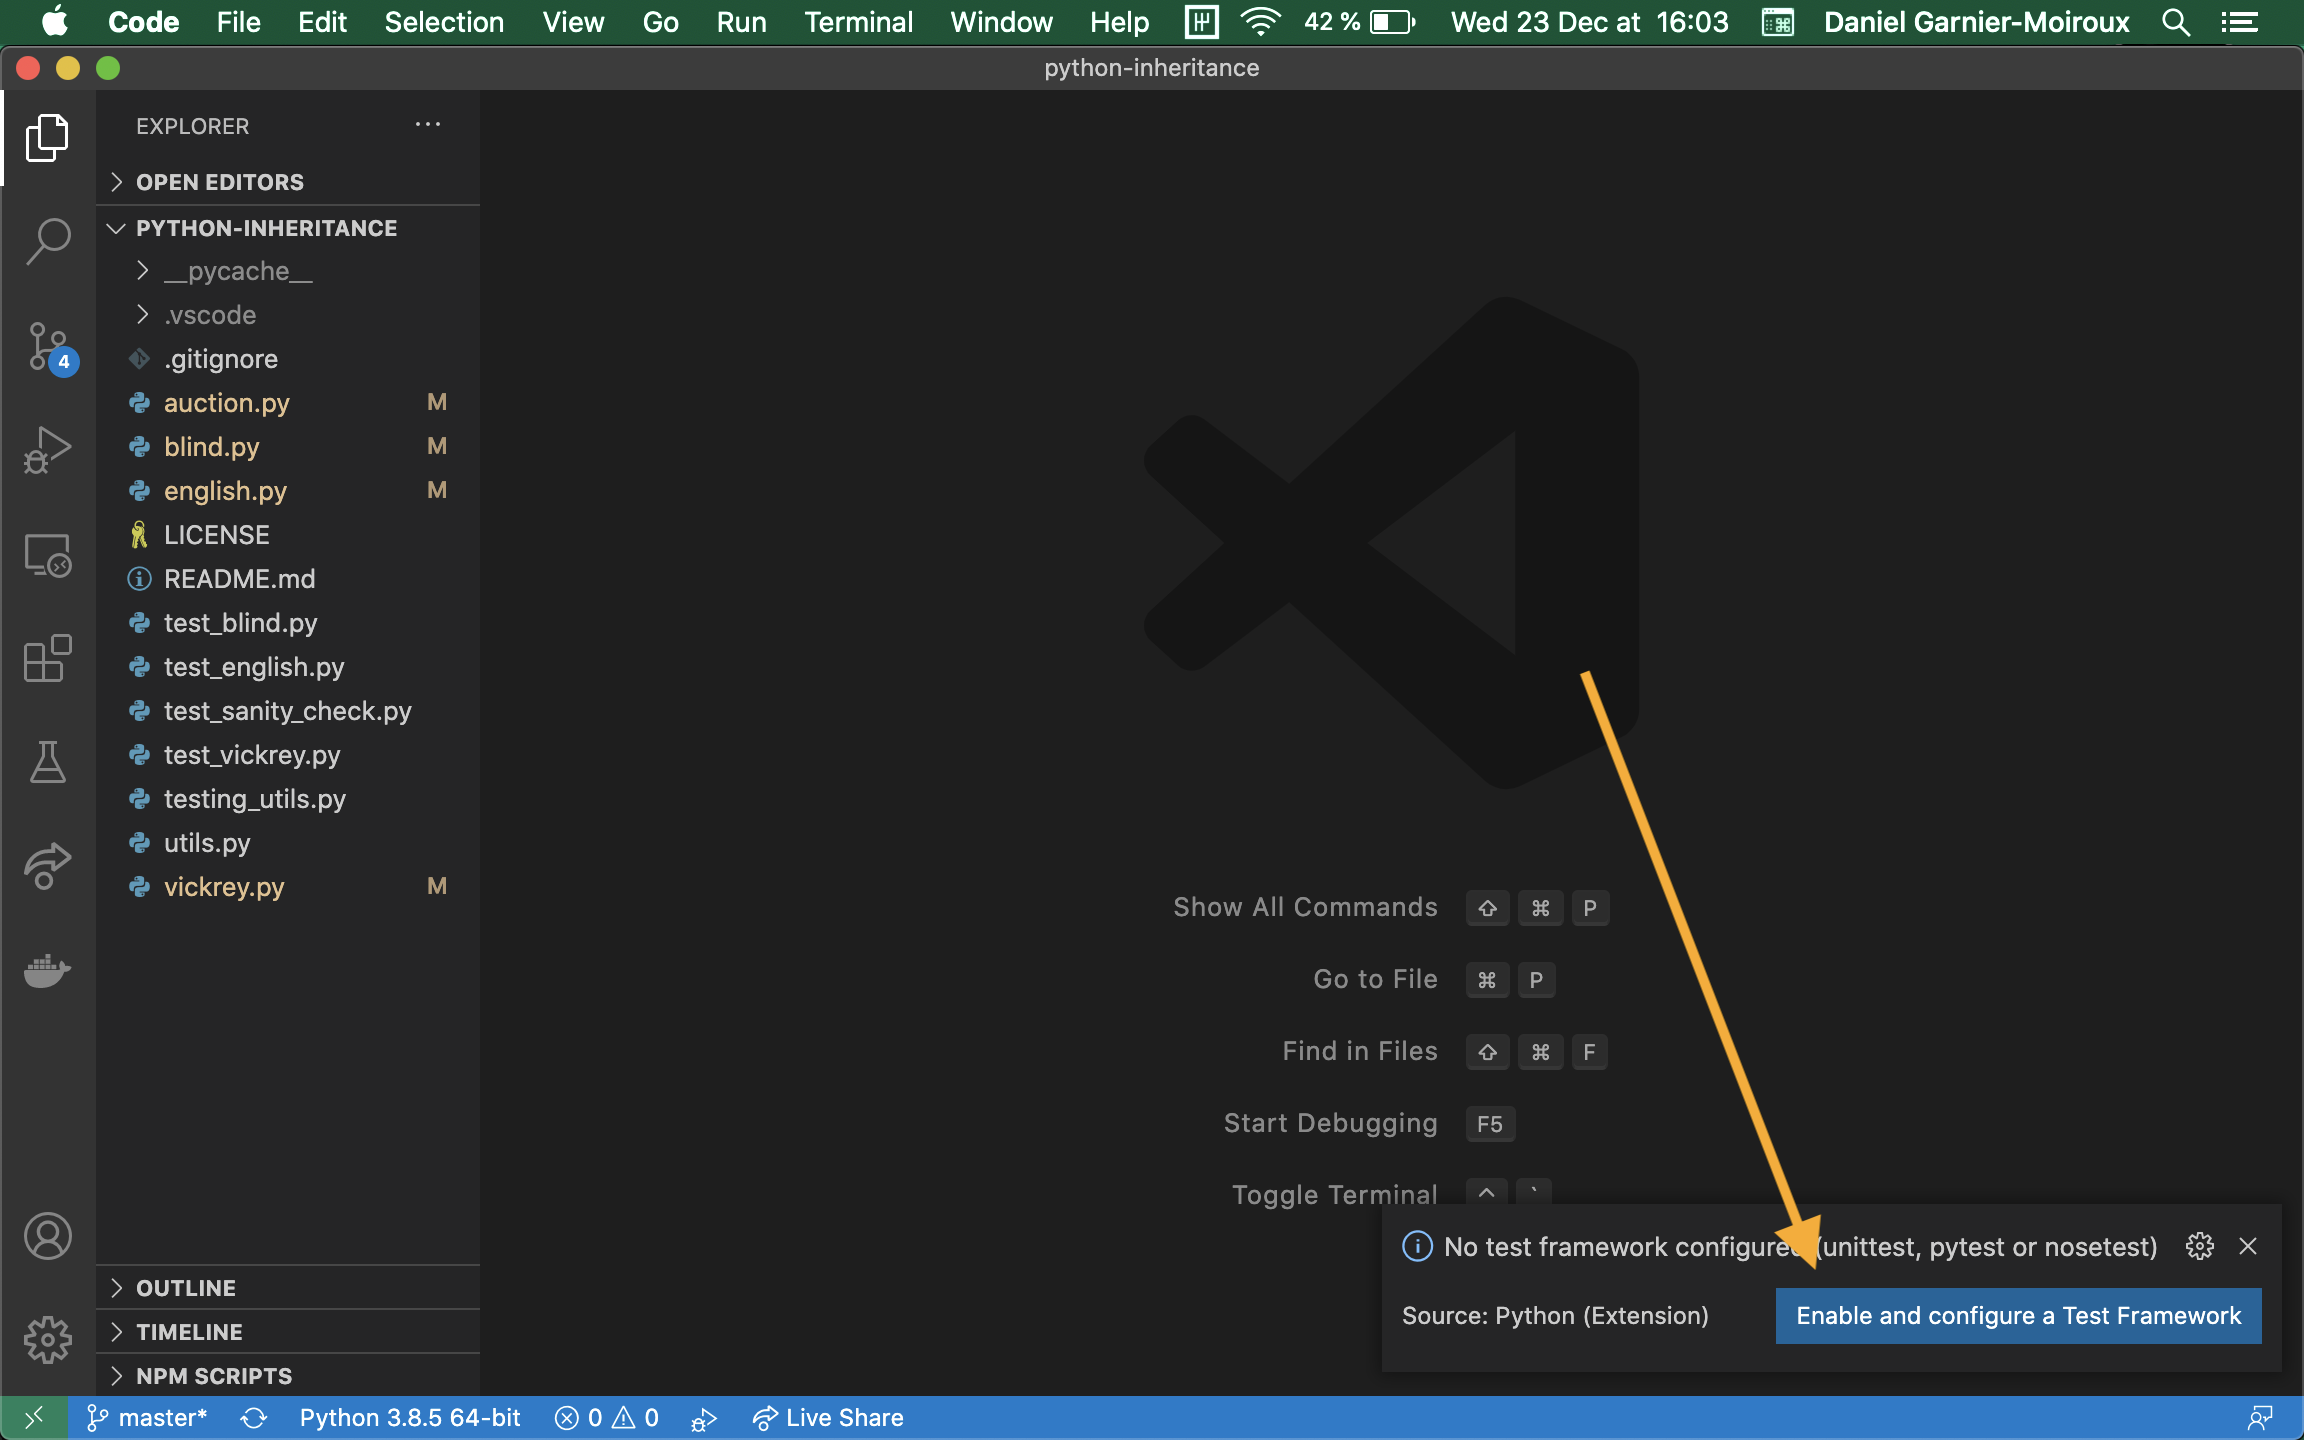The height and width of the screenshot is (1440, 2304).
Task: Open the Testing flask icon view
Action: pos(47,762)
